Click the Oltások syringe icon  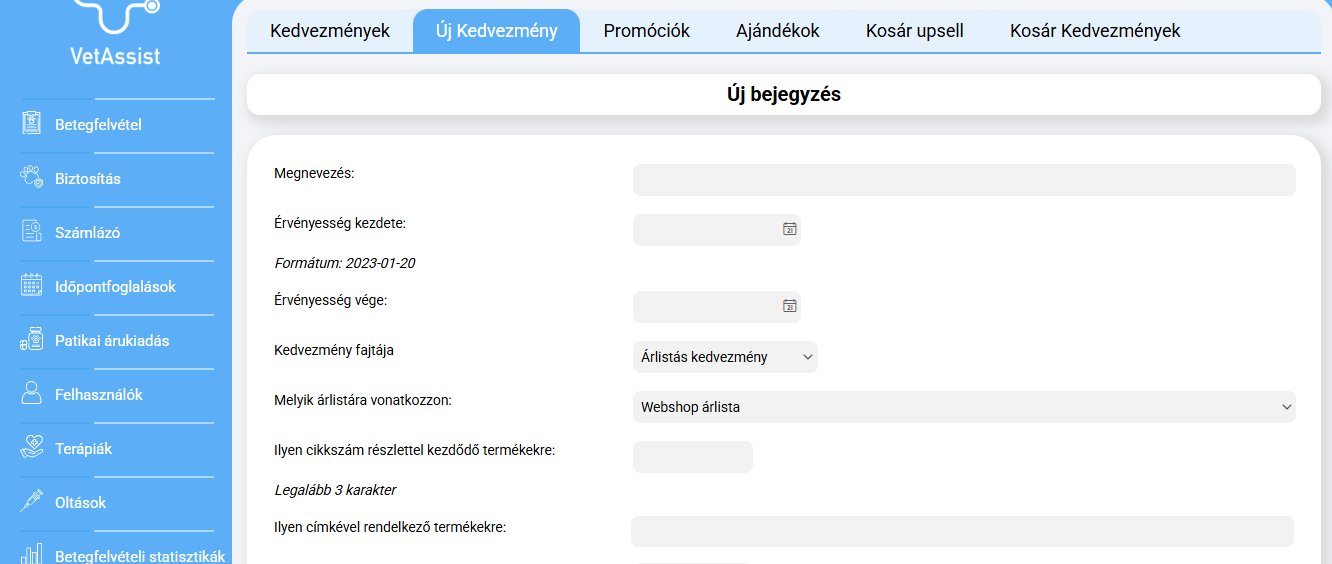pos(32,502)
